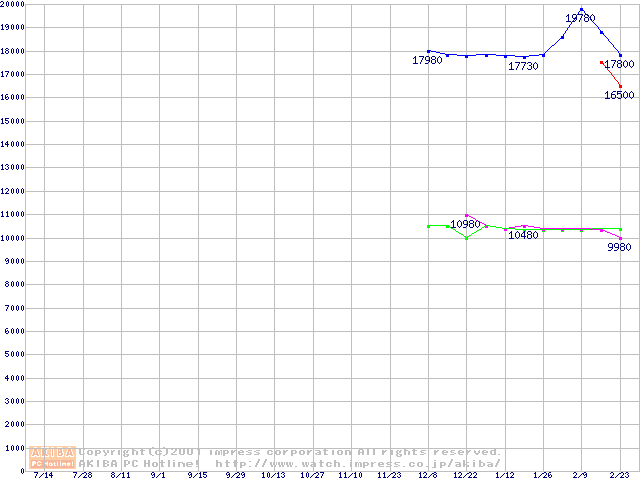
Task: Click the 4000 y-axis label
Action: click(x=15, y=378)
